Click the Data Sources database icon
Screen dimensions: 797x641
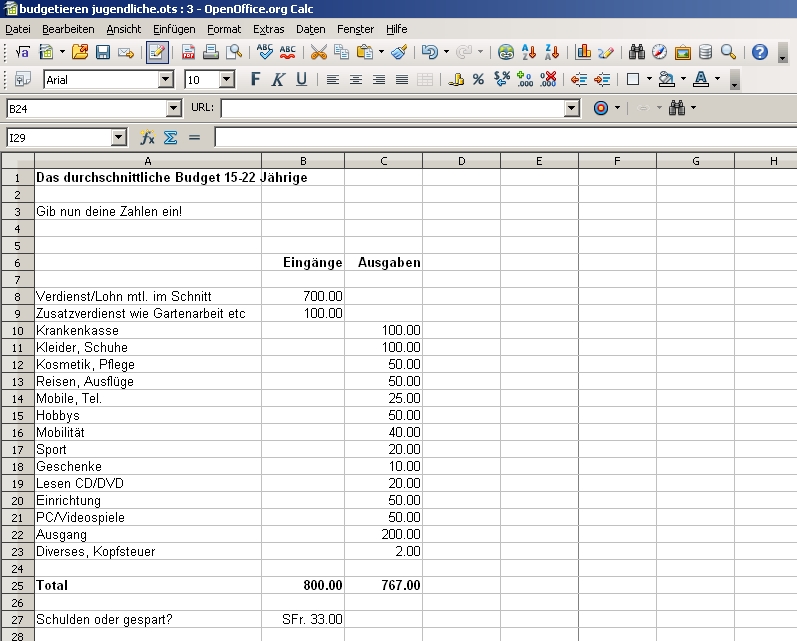click(706, 52)
